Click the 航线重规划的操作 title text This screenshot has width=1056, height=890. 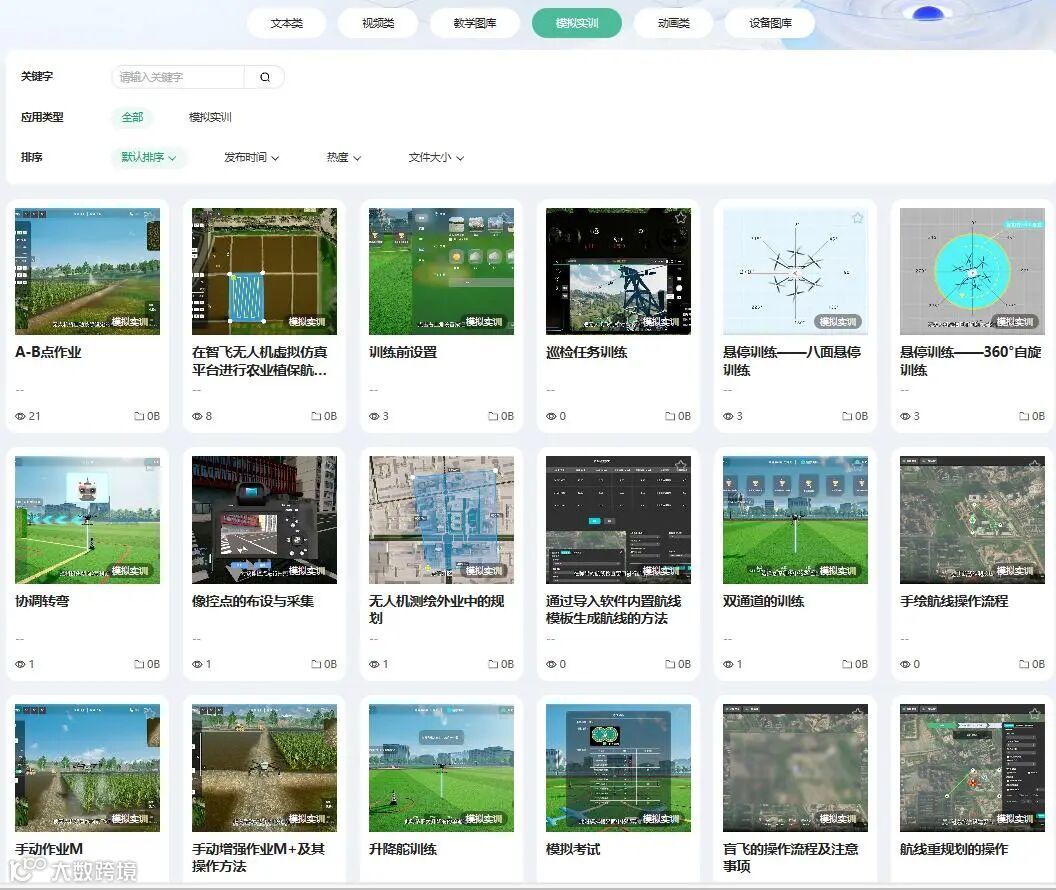tap(954, 849)
